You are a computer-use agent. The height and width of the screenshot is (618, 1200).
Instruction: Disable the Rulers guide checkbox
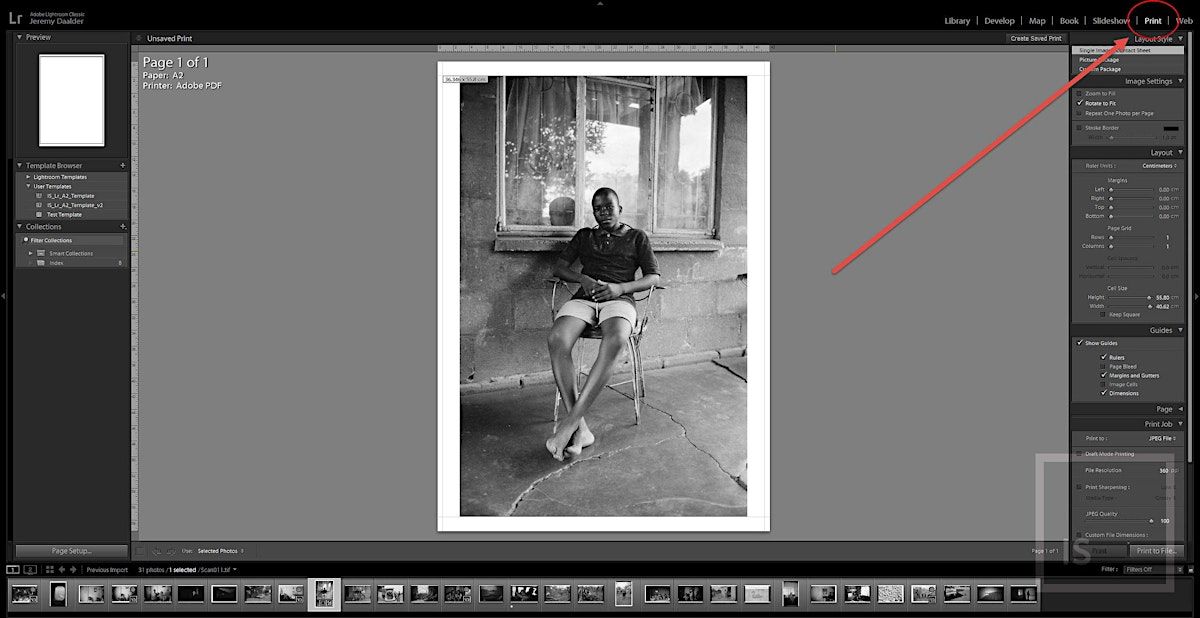click(x=1104, y=357)
